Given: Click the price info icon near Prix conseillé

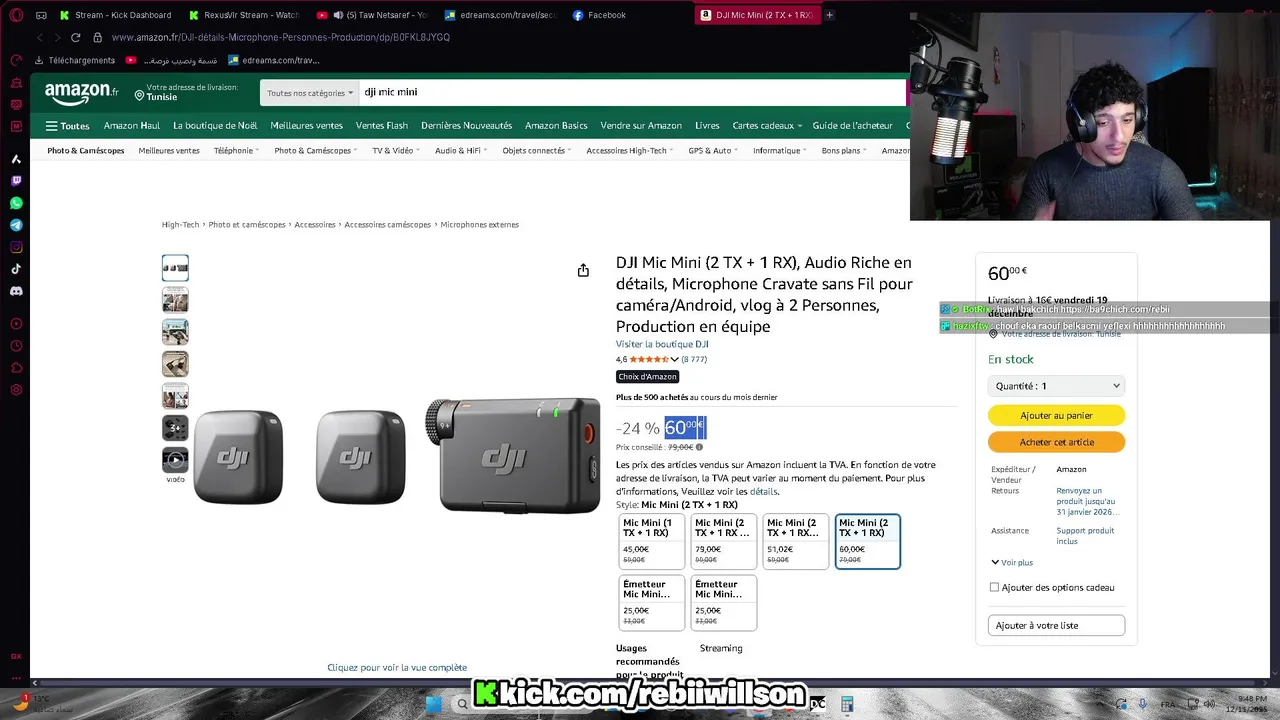Looking at the screenshot, I should (x=699, y=447).
